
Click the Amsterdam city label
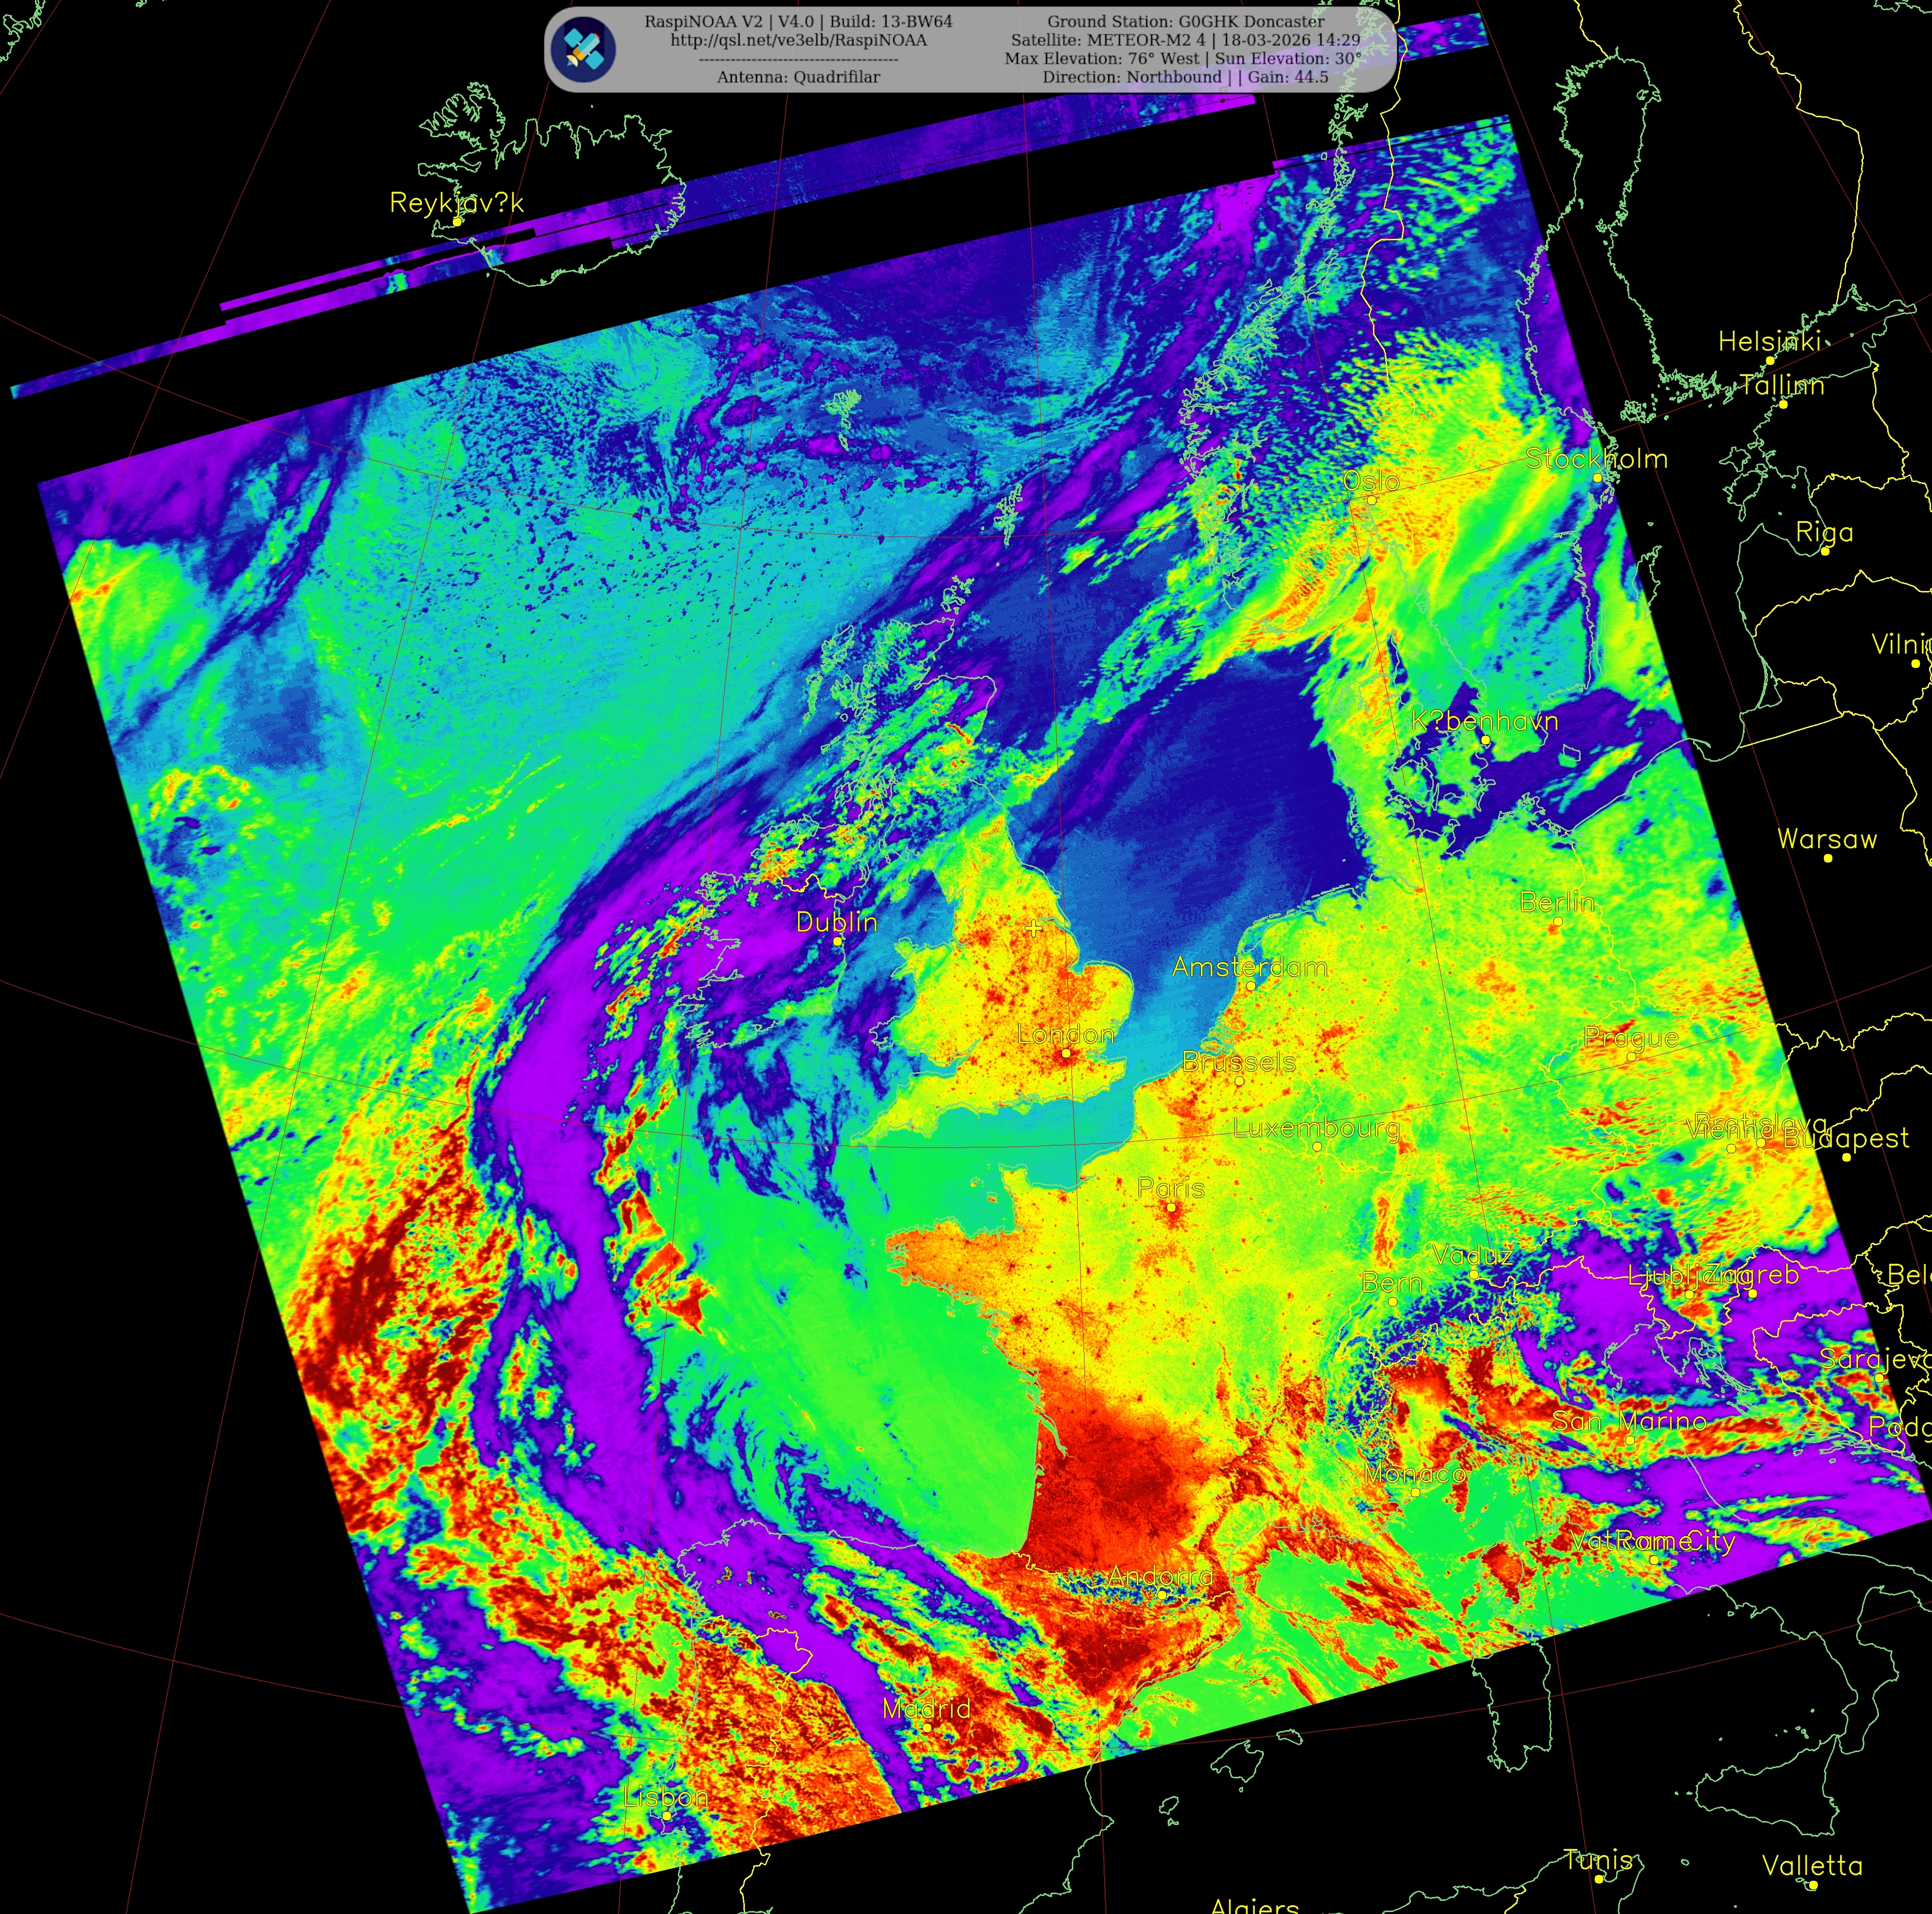pyautogui.click(x=1249, y=967)
